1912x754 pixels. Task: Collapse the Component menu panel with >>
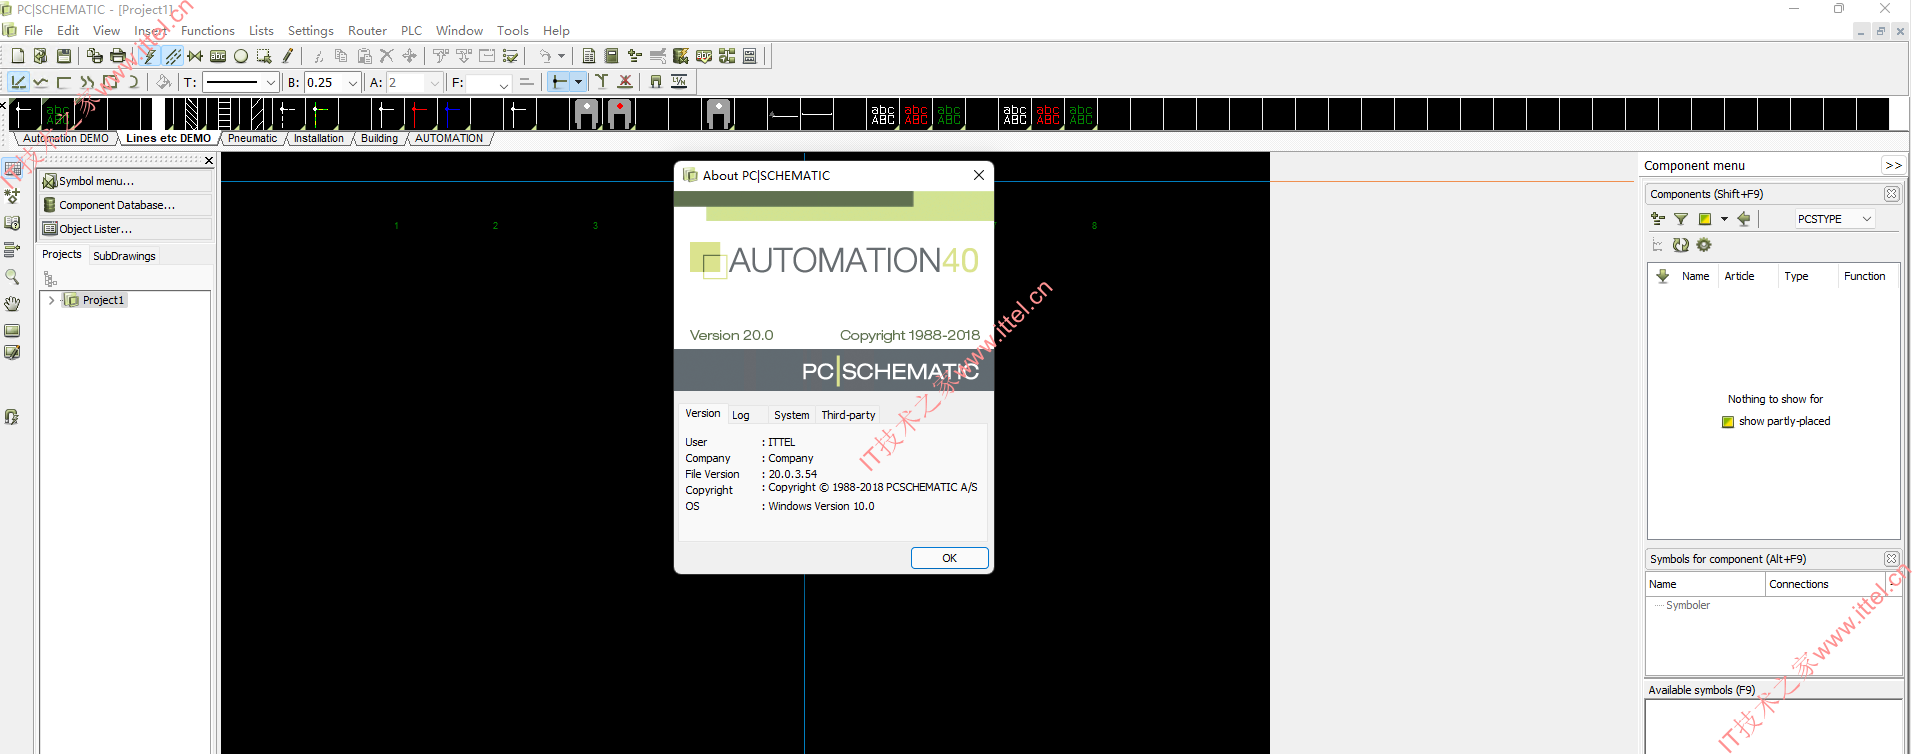[1893, 166]
